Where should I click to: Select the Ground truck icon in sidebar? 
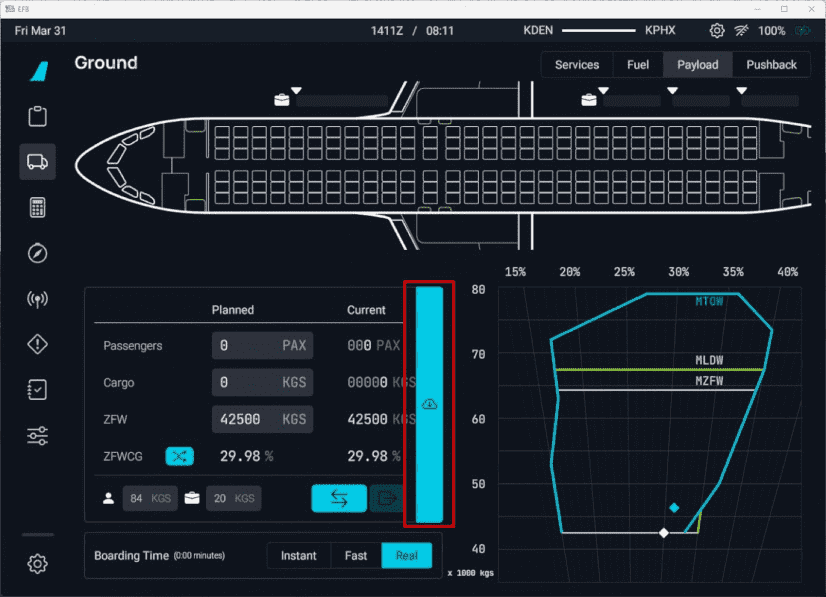(x=38, y=161)
